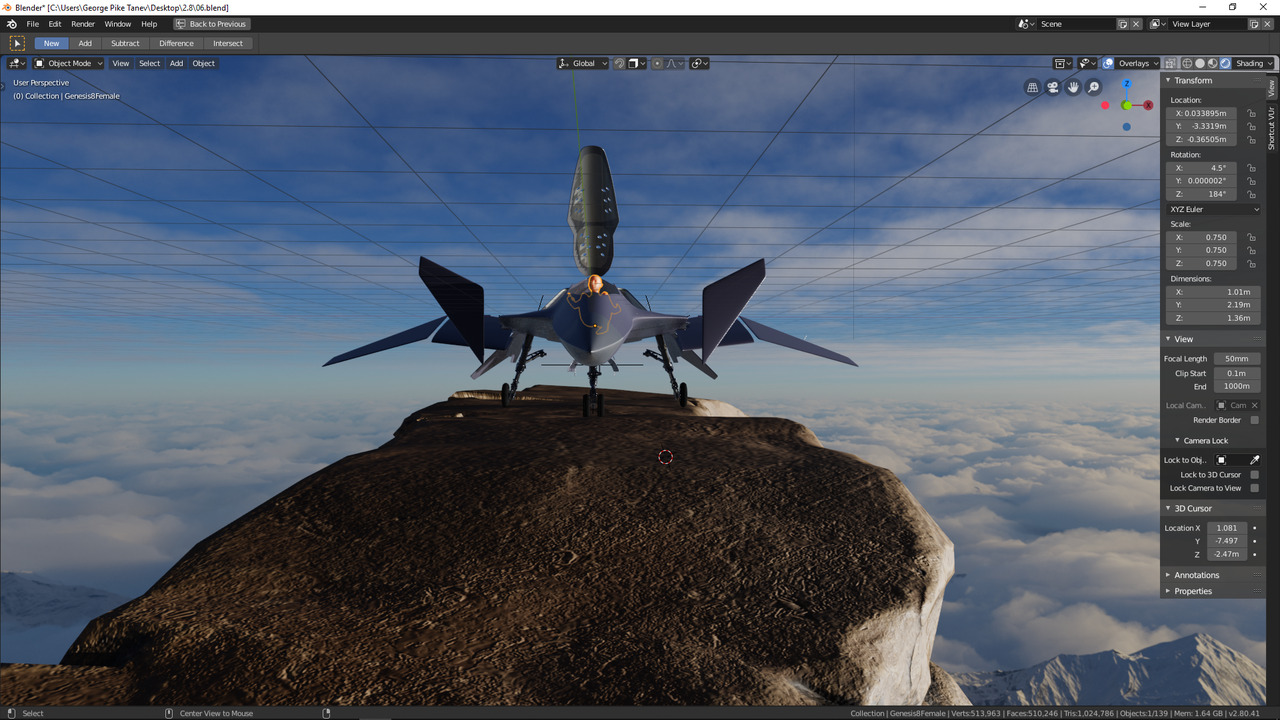1280x720 pixels.
Task: Open Shading options dropdown
Action: coord(1254,63)
